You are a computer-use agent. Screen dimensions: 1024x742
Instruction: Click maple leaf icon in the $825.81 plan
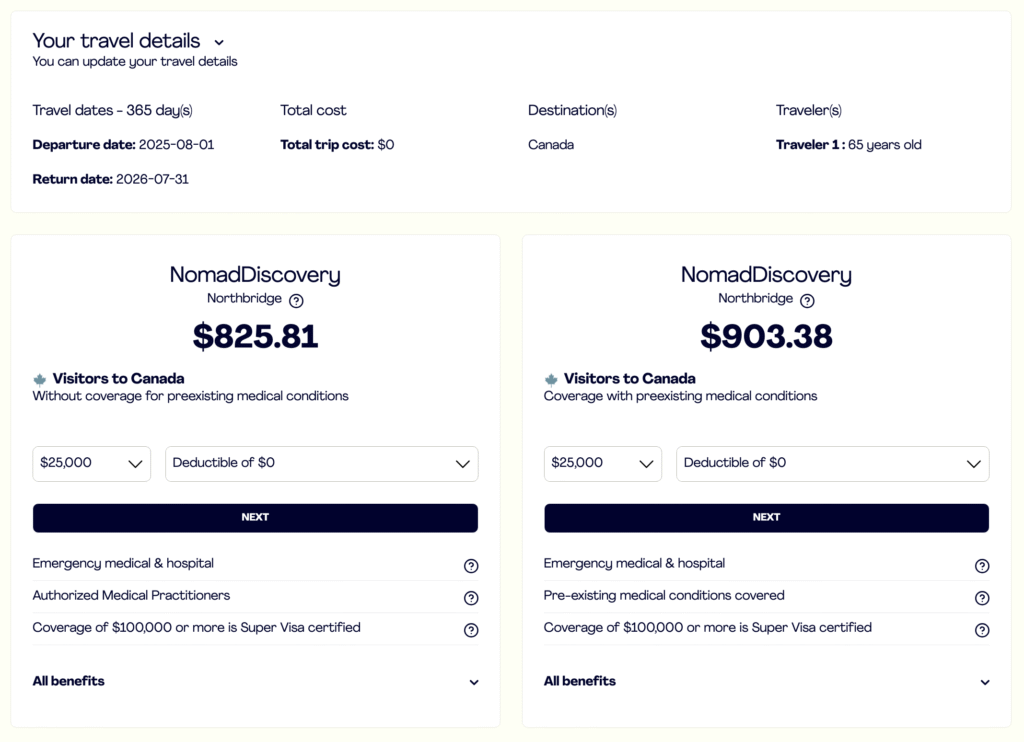[x=40, y=379]
